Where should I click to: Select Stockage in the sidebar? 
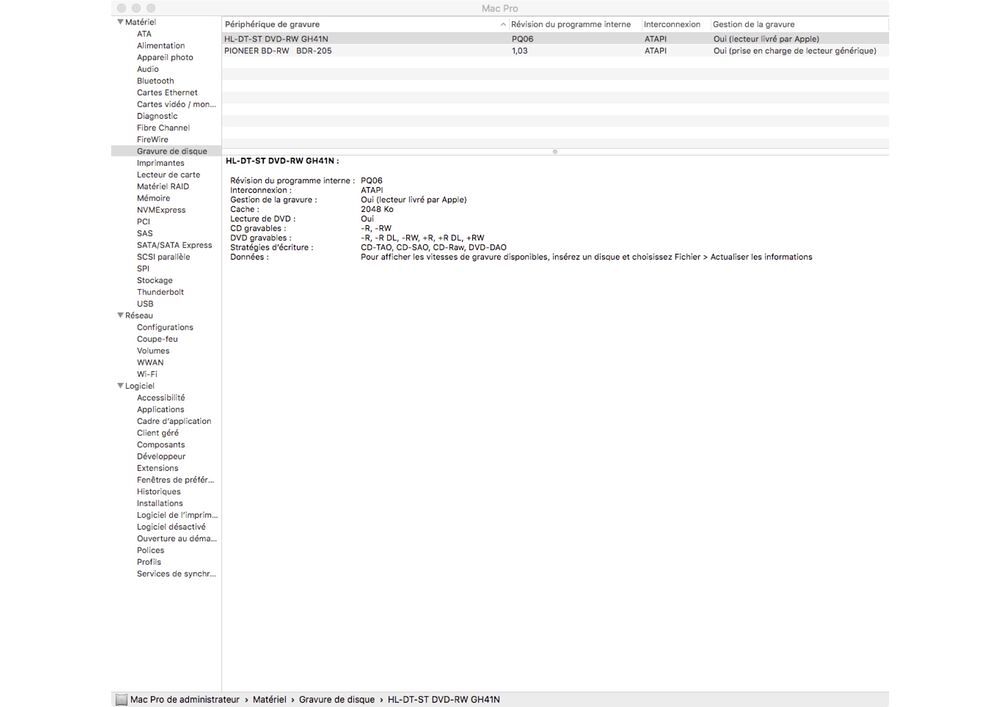coord(154,281)
